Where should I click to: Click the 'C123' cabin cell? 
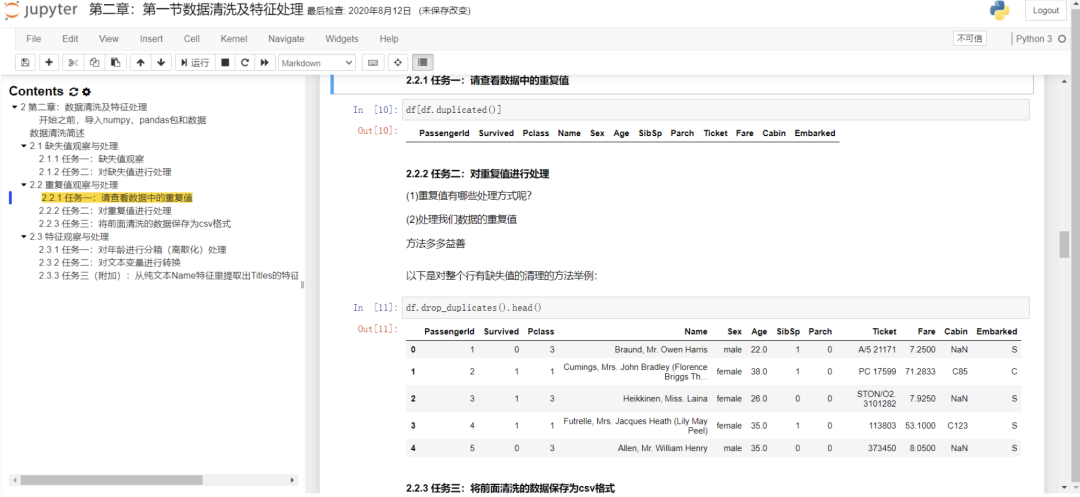click(957, 426)
